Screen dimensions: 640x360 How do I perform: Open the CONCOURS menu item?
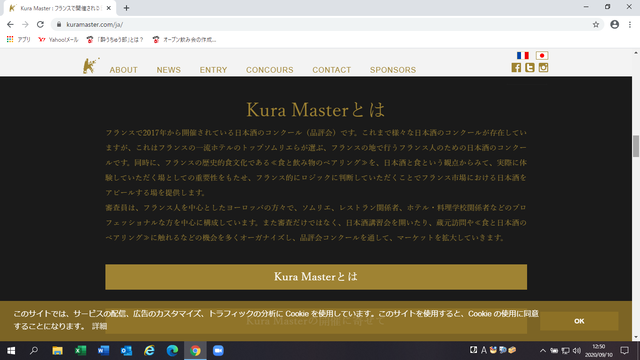270,70
